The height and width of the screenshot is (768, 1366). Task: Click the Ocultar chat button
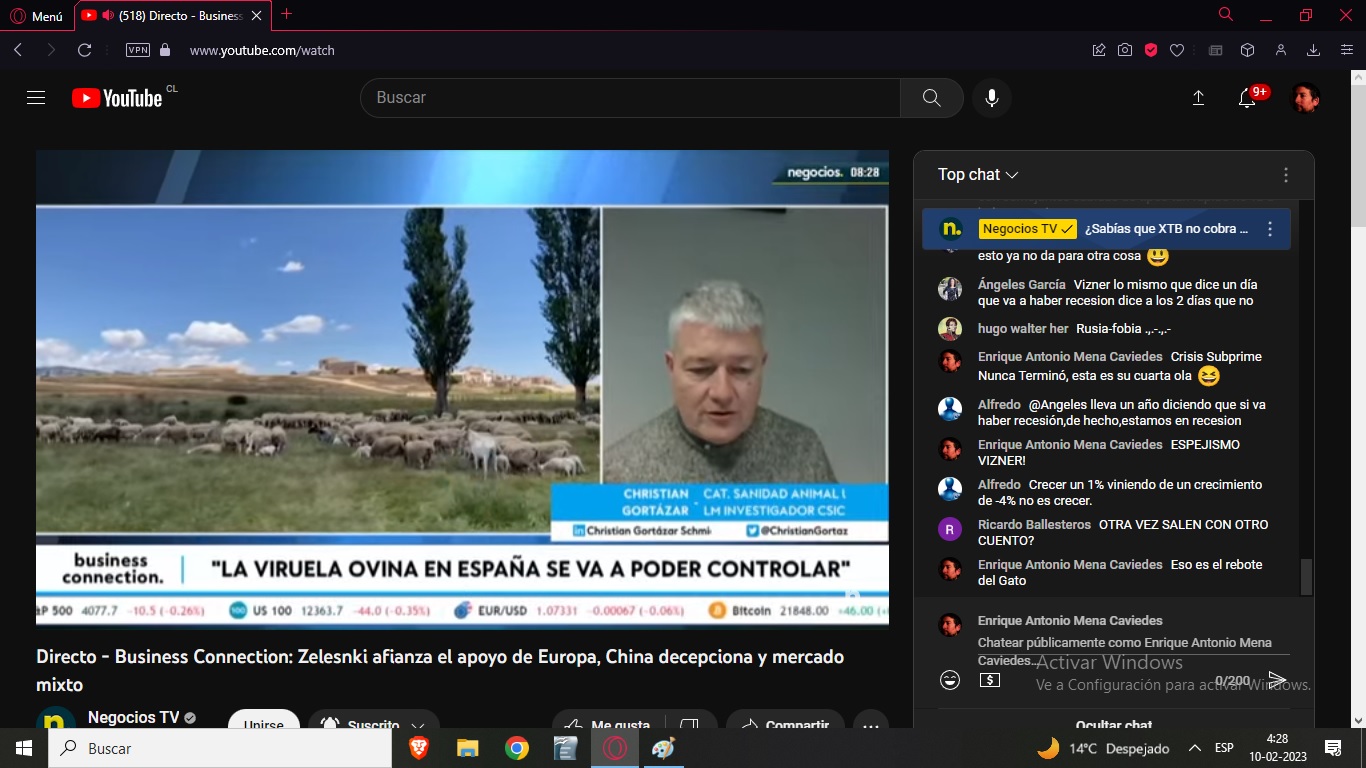pos(1114,723)
